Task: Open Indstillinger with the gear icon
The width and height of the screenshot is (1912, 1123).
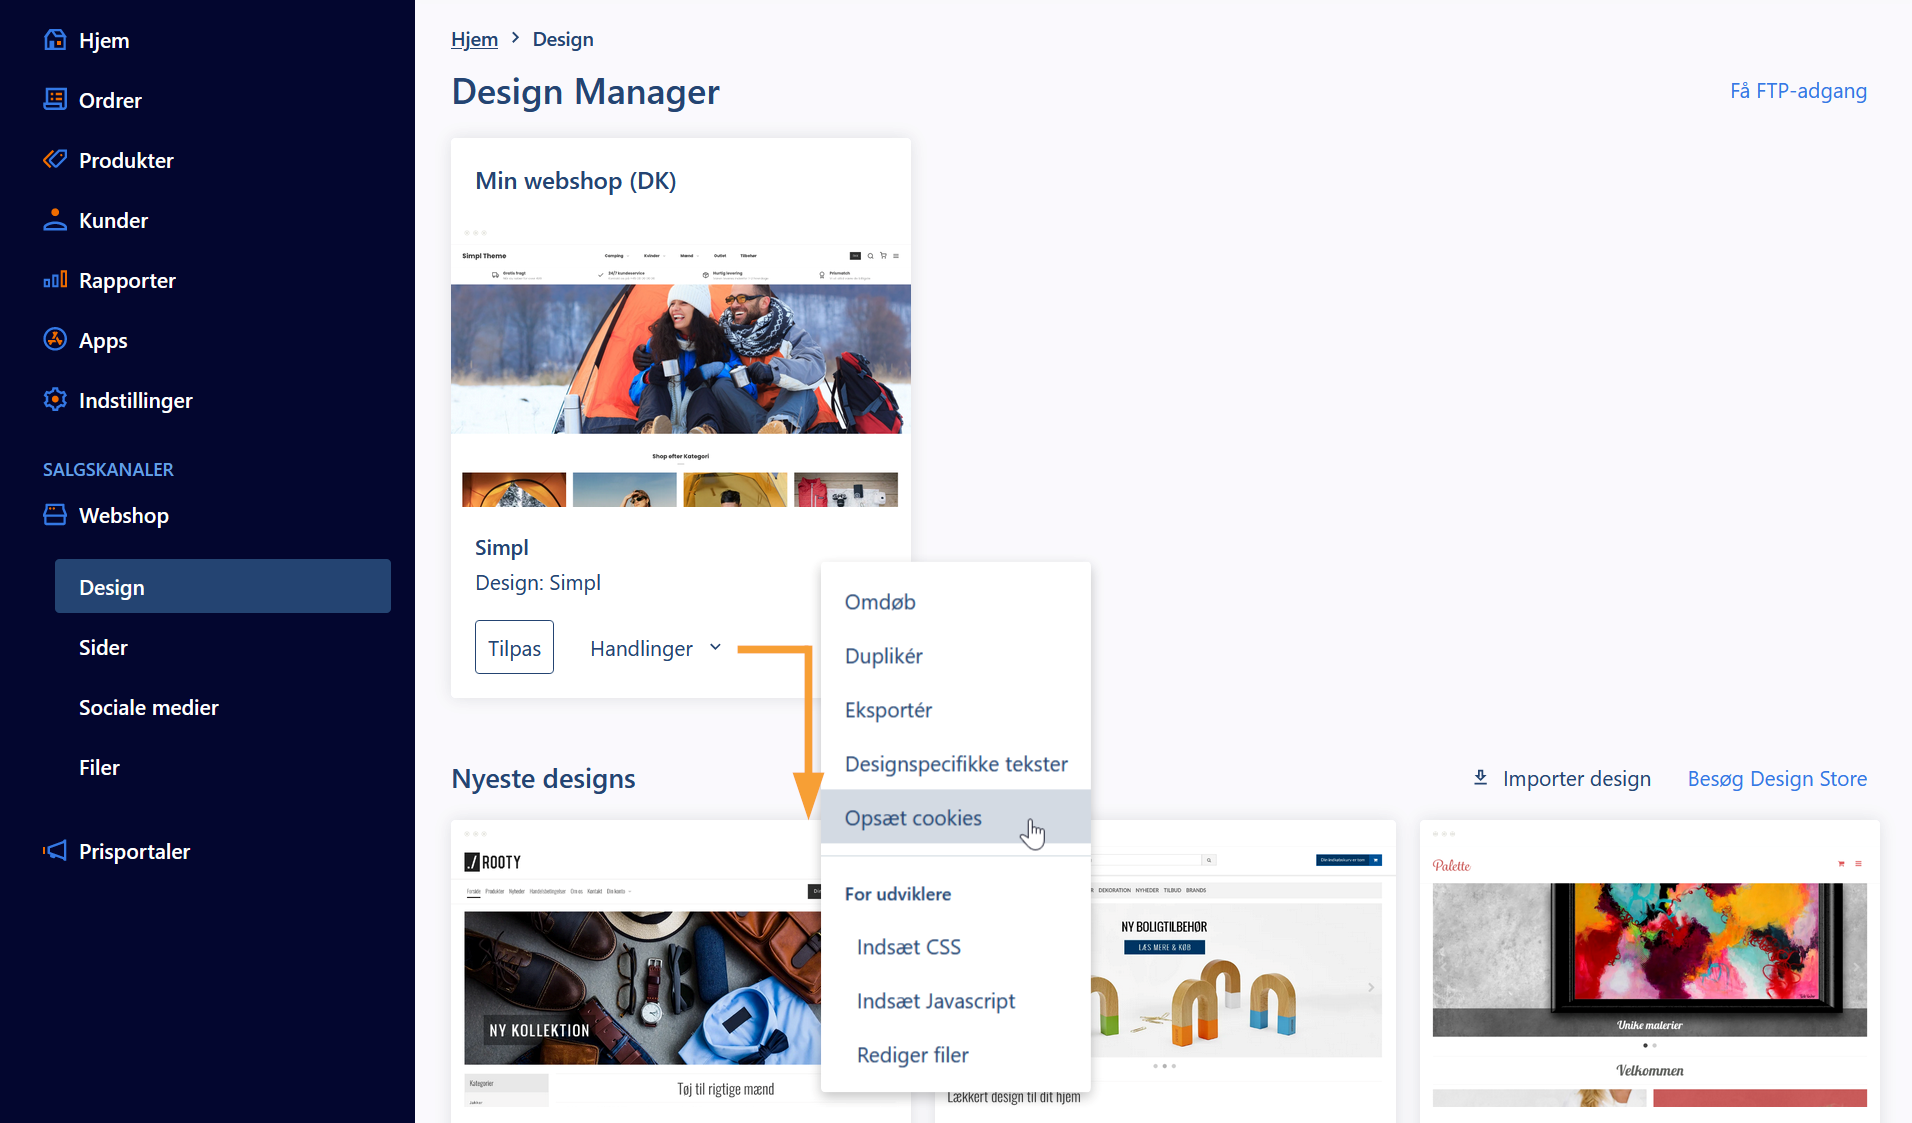Action: coord(55,399)
